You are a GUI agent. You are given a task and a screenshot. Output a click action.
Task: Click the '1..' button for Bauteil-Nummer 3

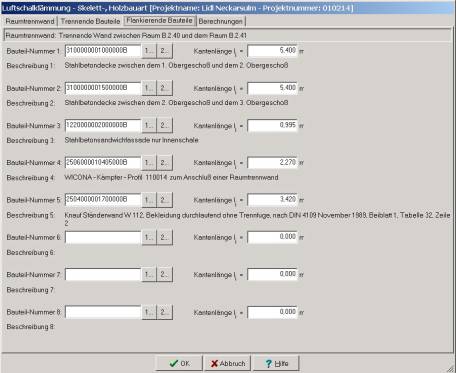tap(149, 126)
